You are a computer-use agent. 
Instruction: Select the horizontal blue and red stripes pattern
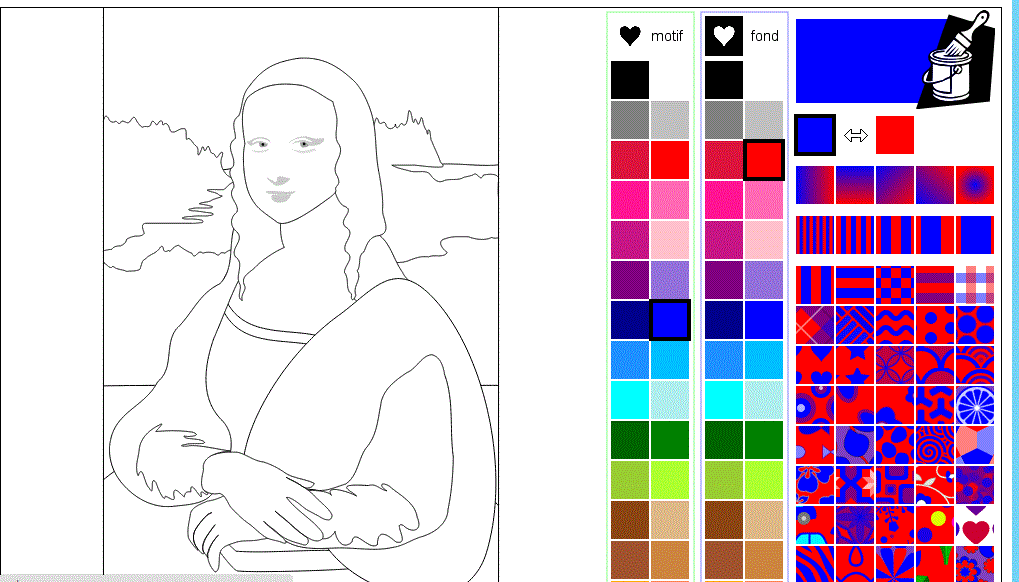point(855,285)
